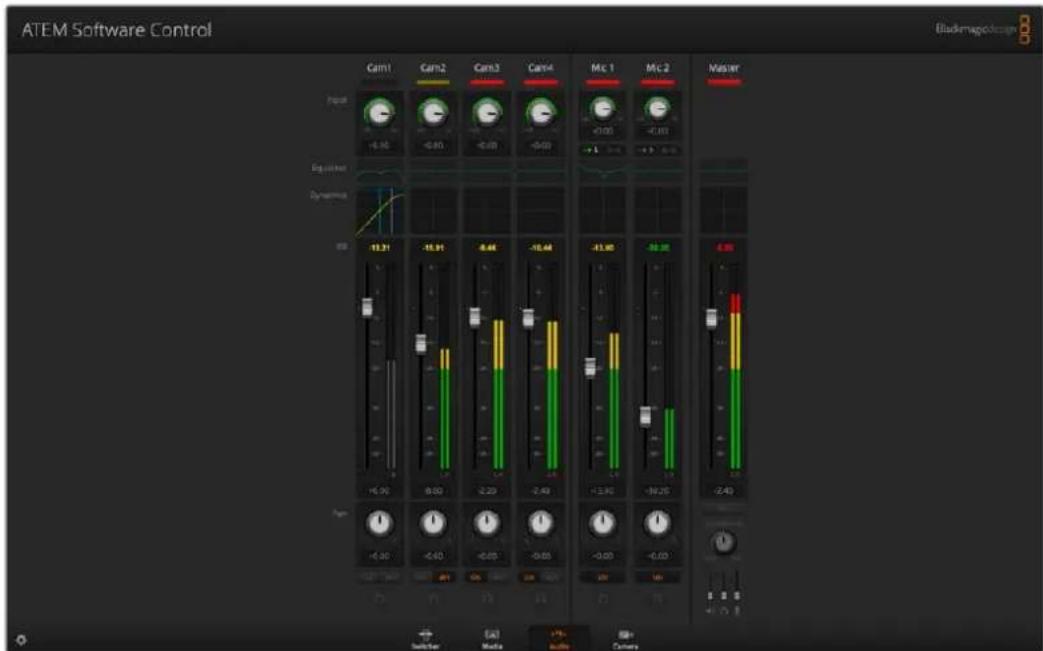Click the Cam1 fader handle
This screenshot has height=651, width=1043.
[367, 307]
